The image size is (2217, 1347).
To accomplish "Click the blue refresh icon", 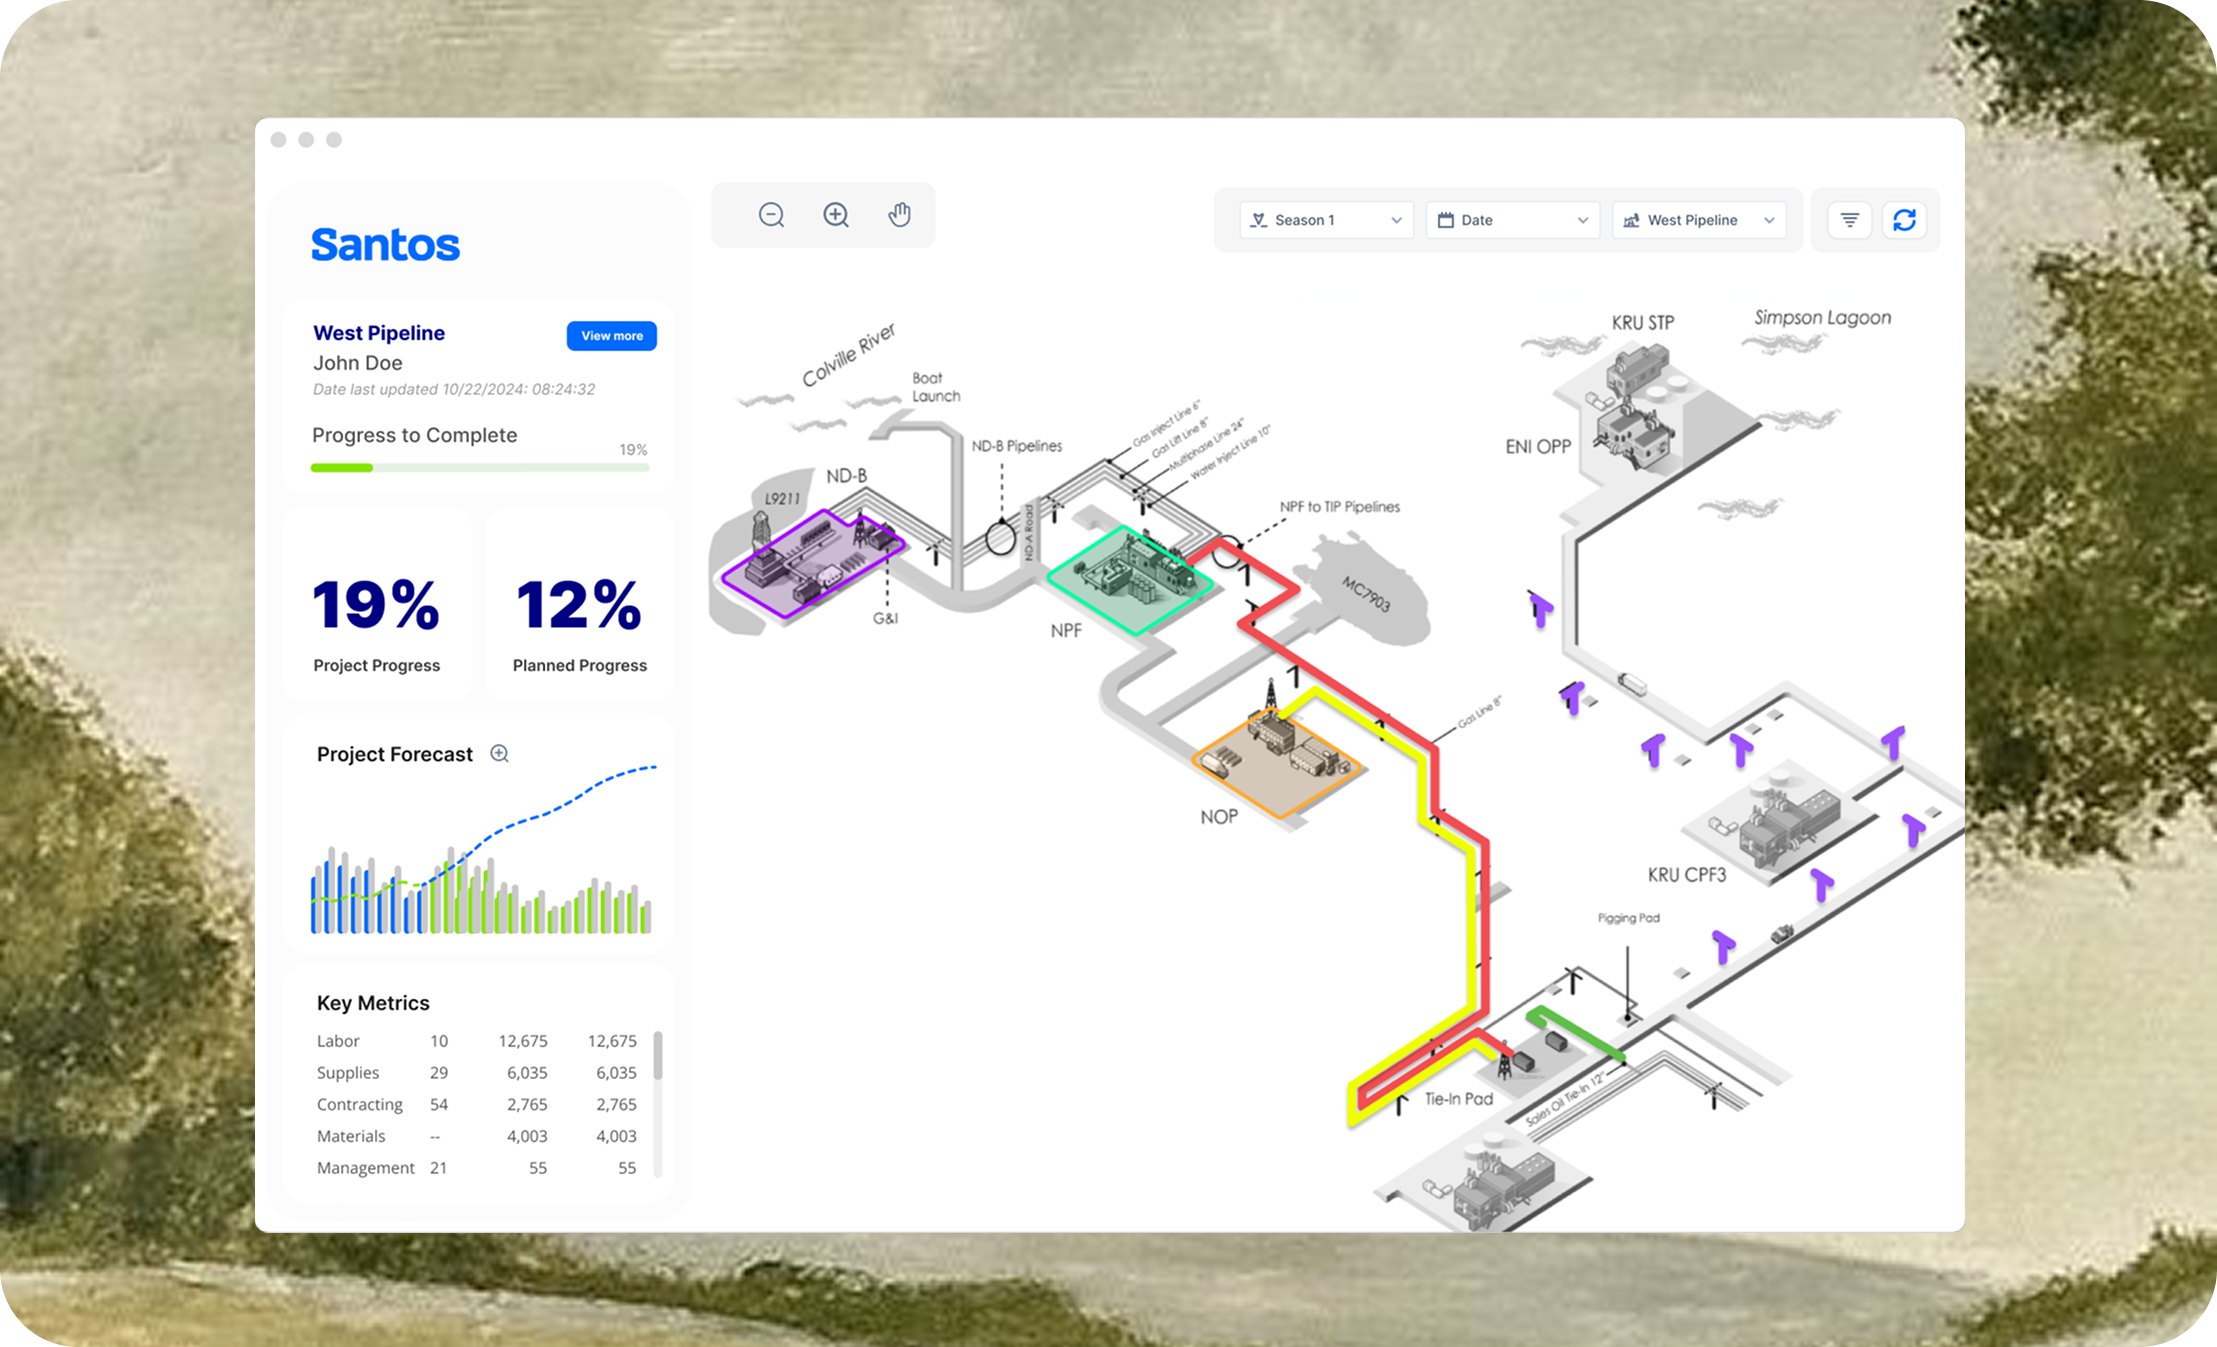I will (1904, 220).
